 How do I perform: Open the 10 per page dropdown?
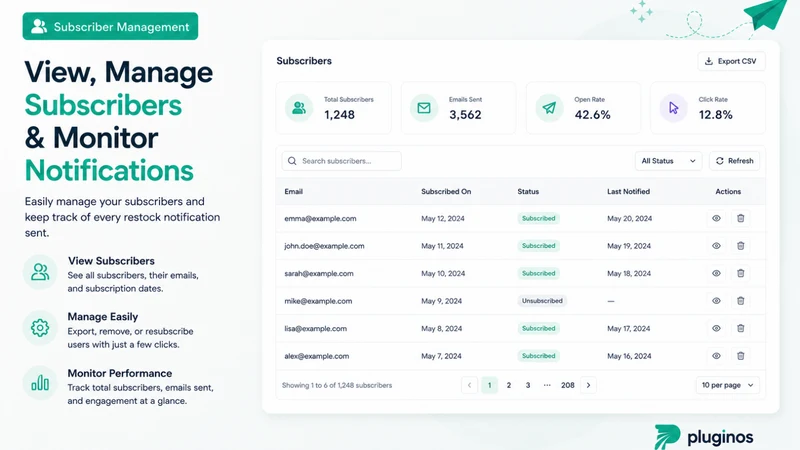click(x=727, y=385)
